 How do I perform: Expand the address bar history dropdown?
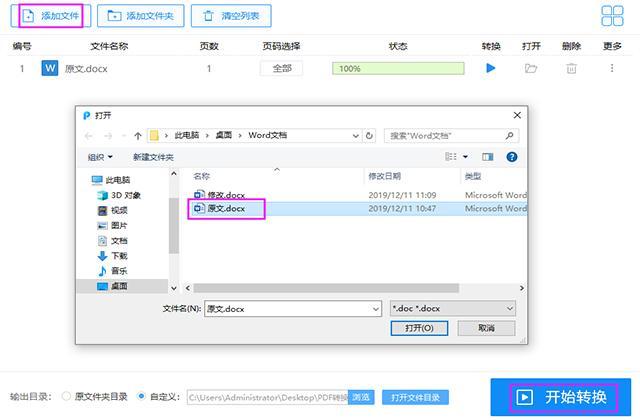356,136
